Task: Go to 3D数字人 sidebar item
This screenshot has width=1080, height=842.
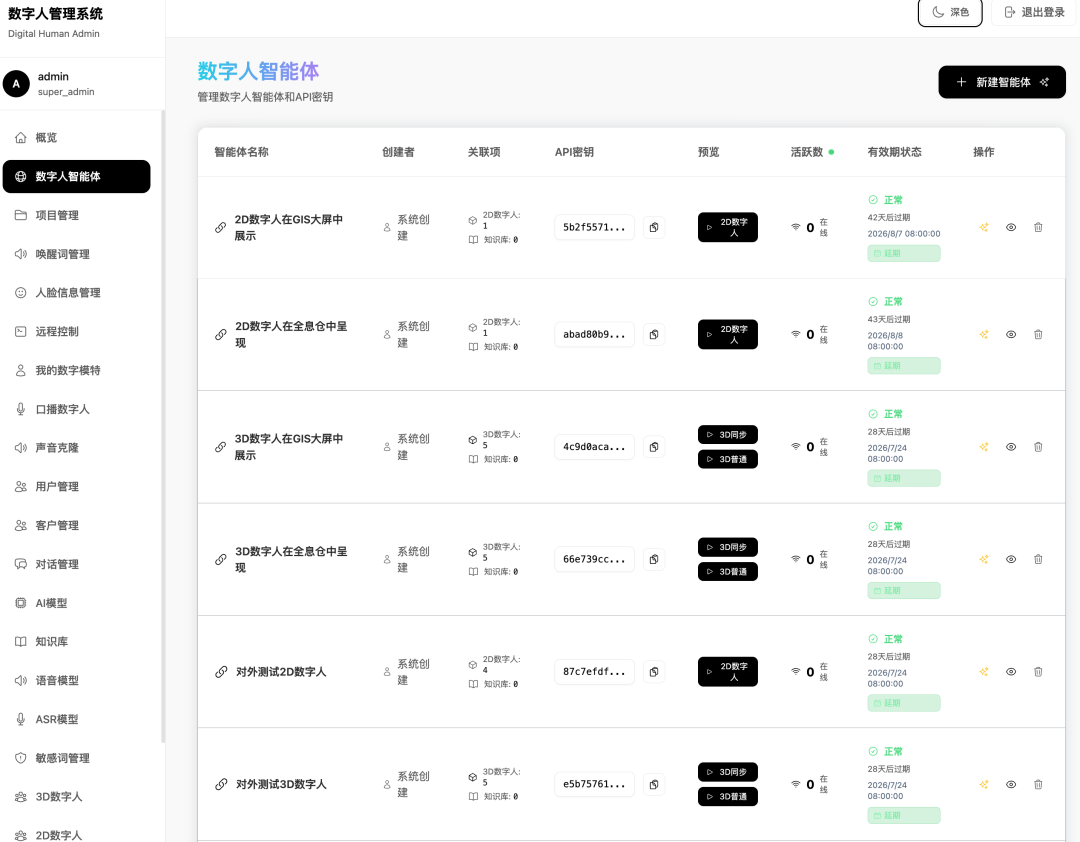Action: (76, 797)
